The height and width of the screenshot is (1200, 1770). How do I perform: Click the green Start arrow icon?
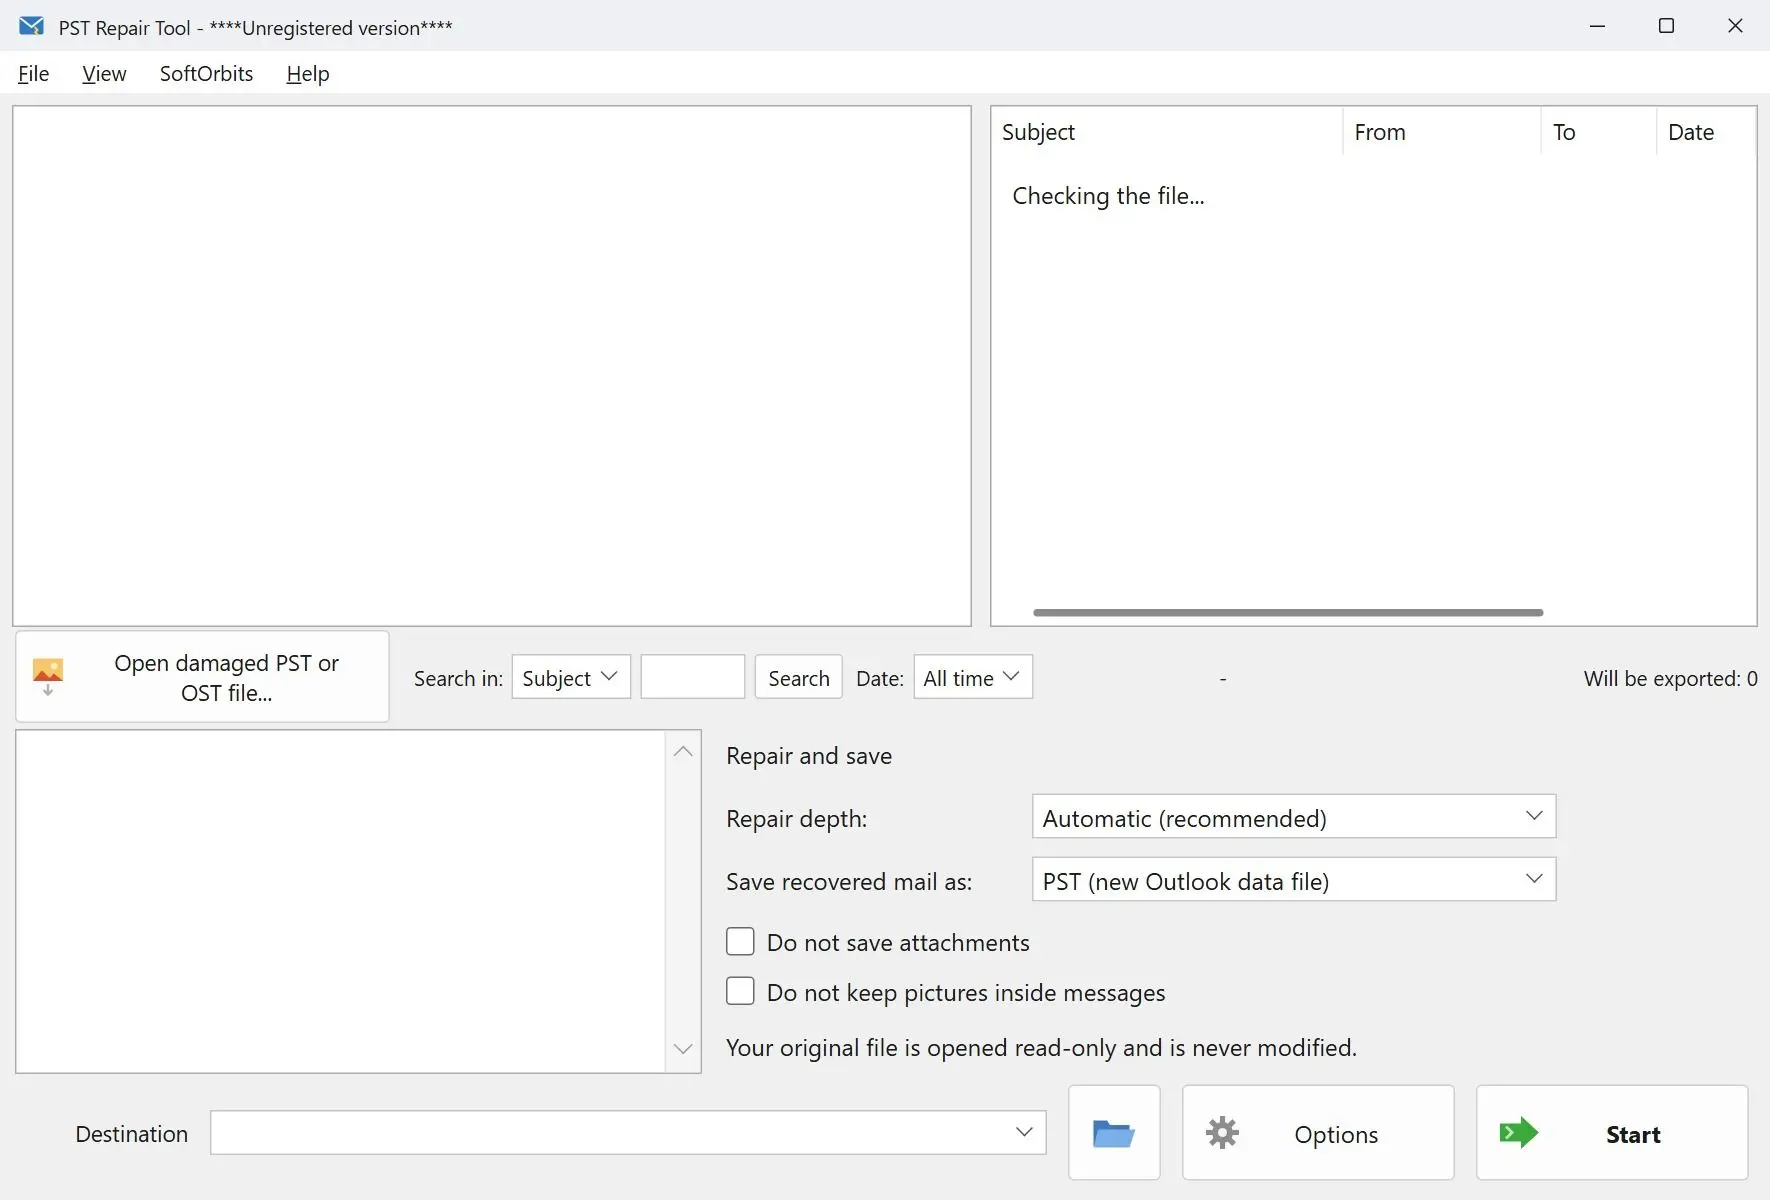(x=1518, y=1133)
